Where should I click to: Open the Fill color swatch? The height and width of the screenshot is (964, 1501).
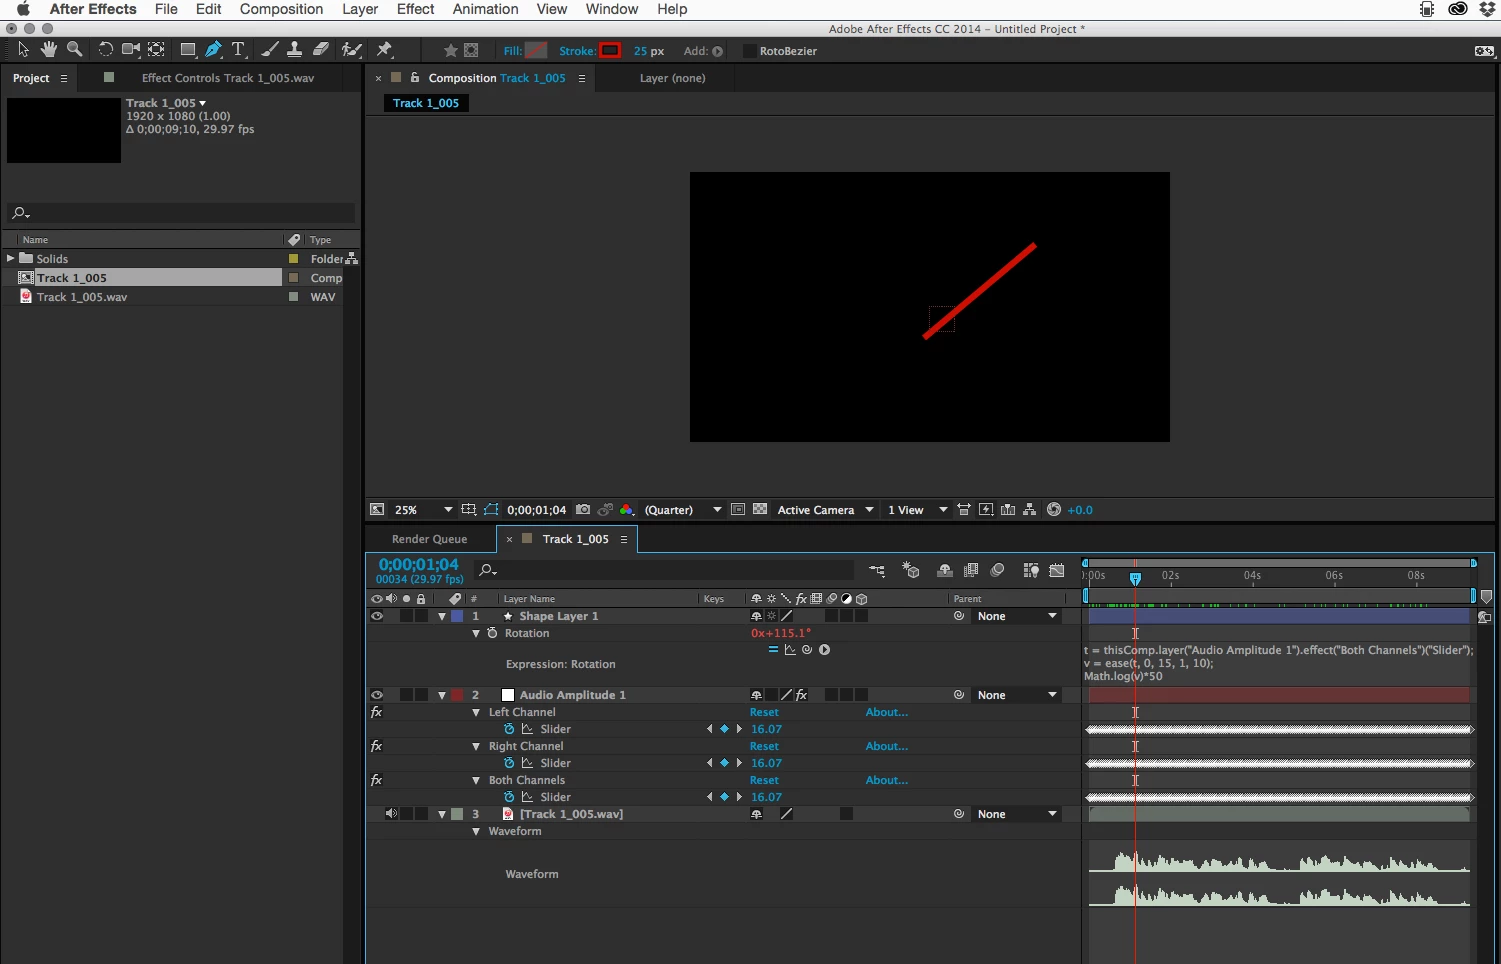537,50
